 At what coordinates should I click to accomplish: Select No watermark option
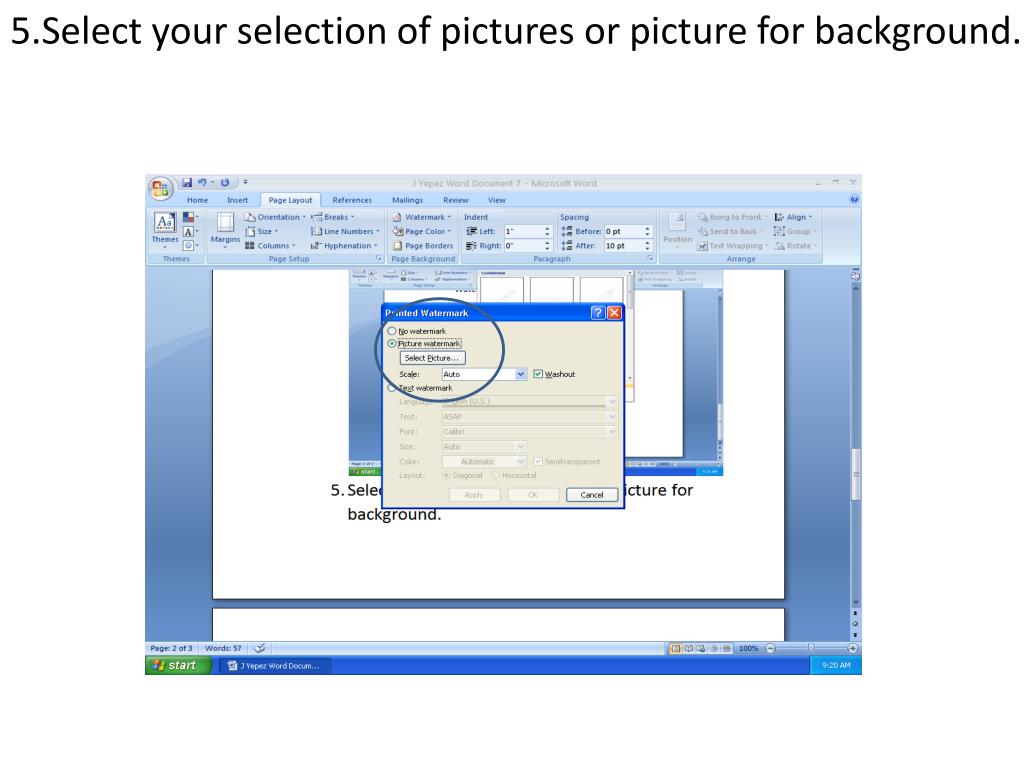coord(392,331)
